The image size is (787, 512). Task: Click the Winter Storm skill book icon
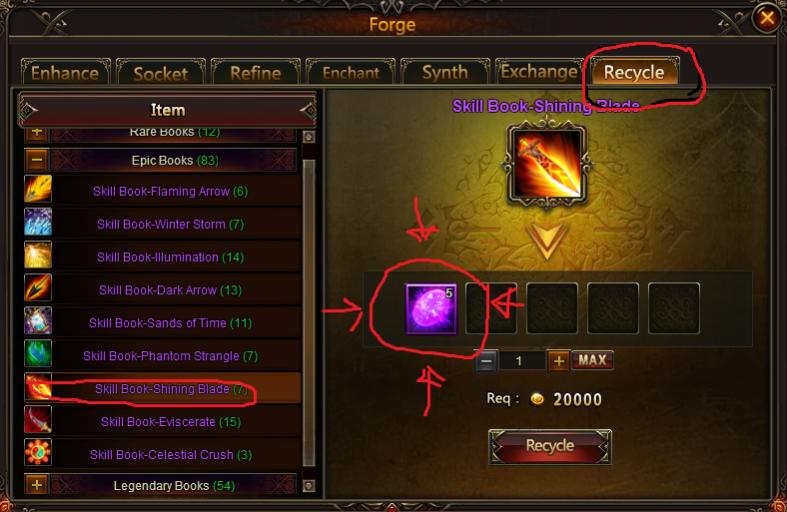pyautogui.click(x=38, y=222)
